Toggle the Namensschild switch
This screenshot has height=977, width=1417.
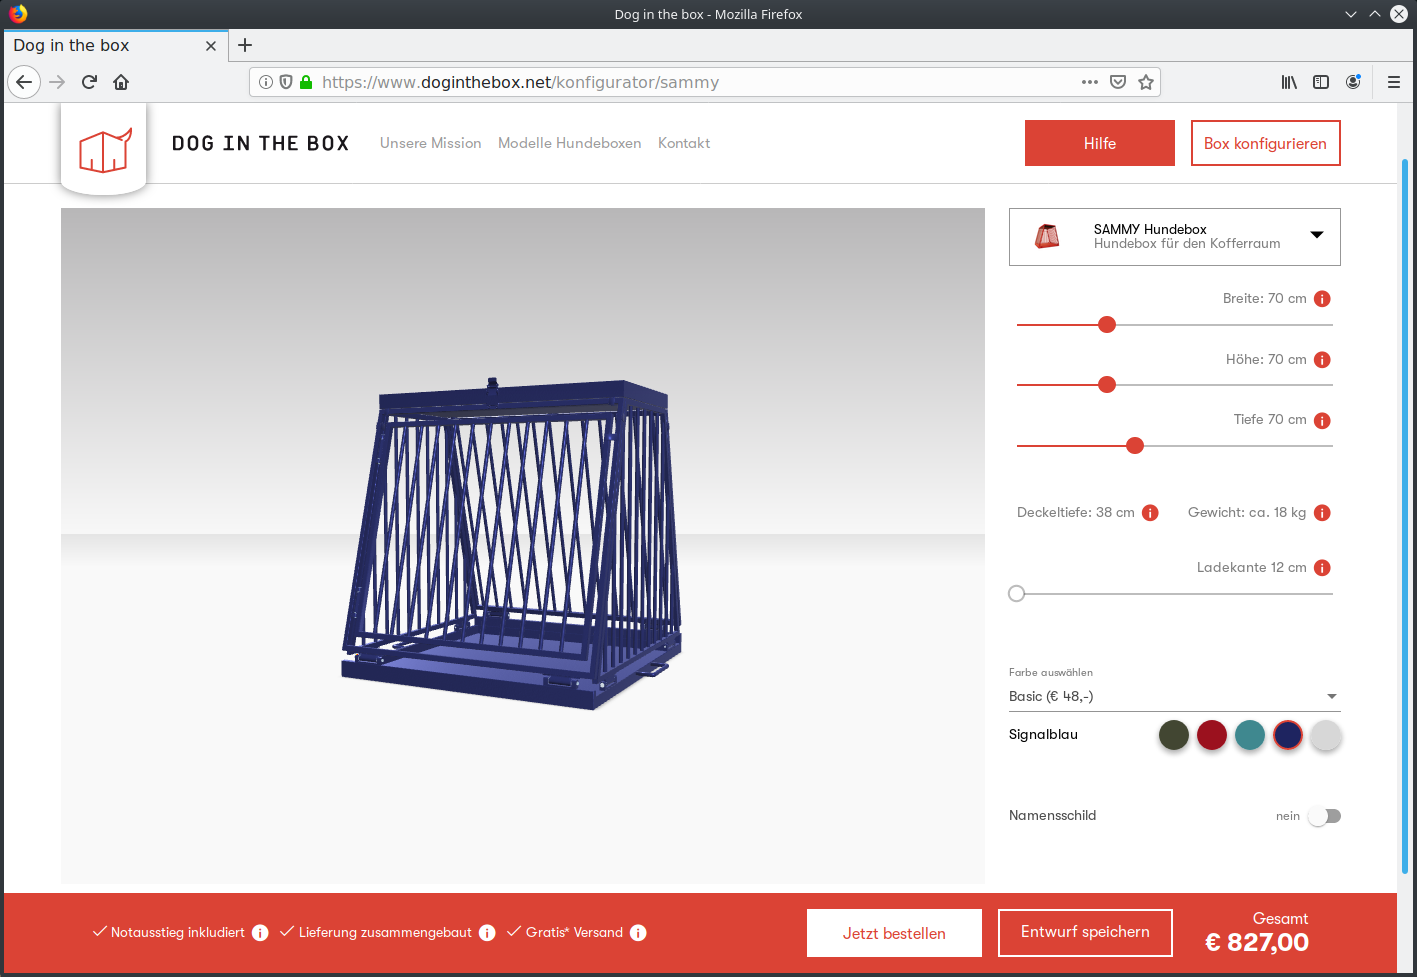[x=1324, y=816]
